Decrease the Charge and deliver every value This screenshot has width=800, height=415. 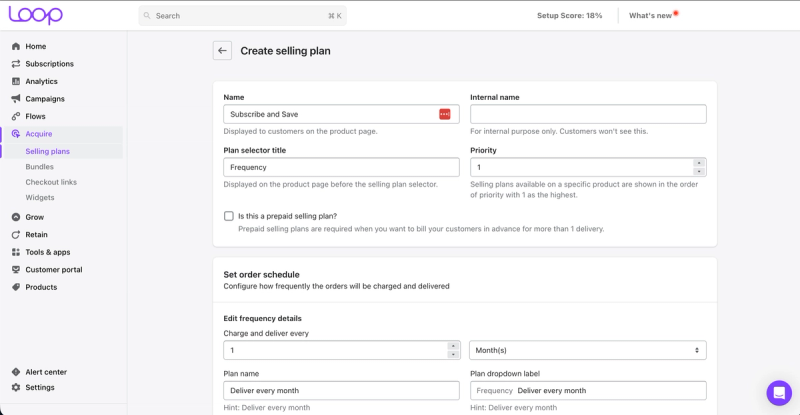(x=453, y=354)
